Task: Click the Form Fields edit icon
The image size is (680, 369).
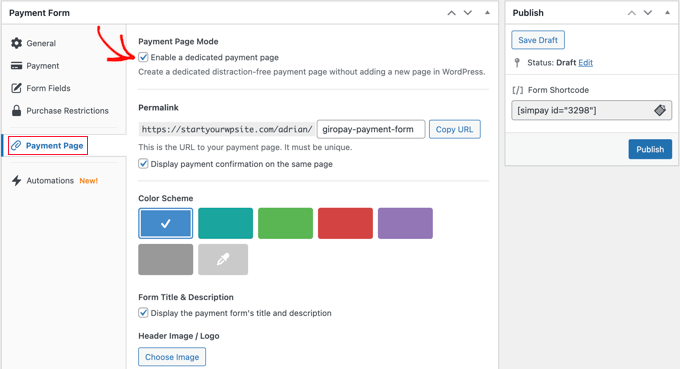Action: click(x=16, y=88)
